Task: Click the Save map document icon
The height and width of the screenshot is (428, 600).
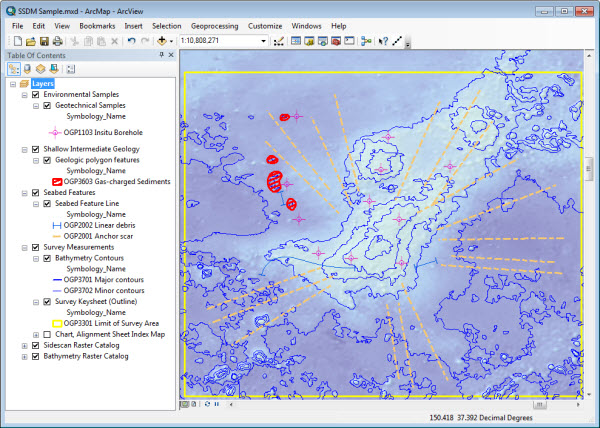Action: click(44, 41)
